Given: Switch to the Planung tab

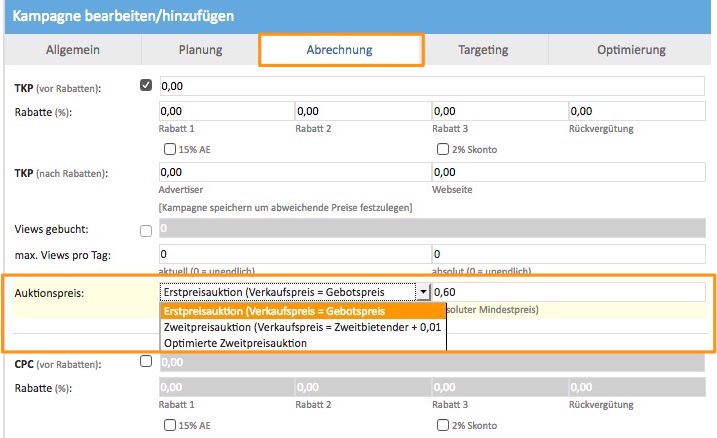Looking at the screenshot, I should point(200,49).
